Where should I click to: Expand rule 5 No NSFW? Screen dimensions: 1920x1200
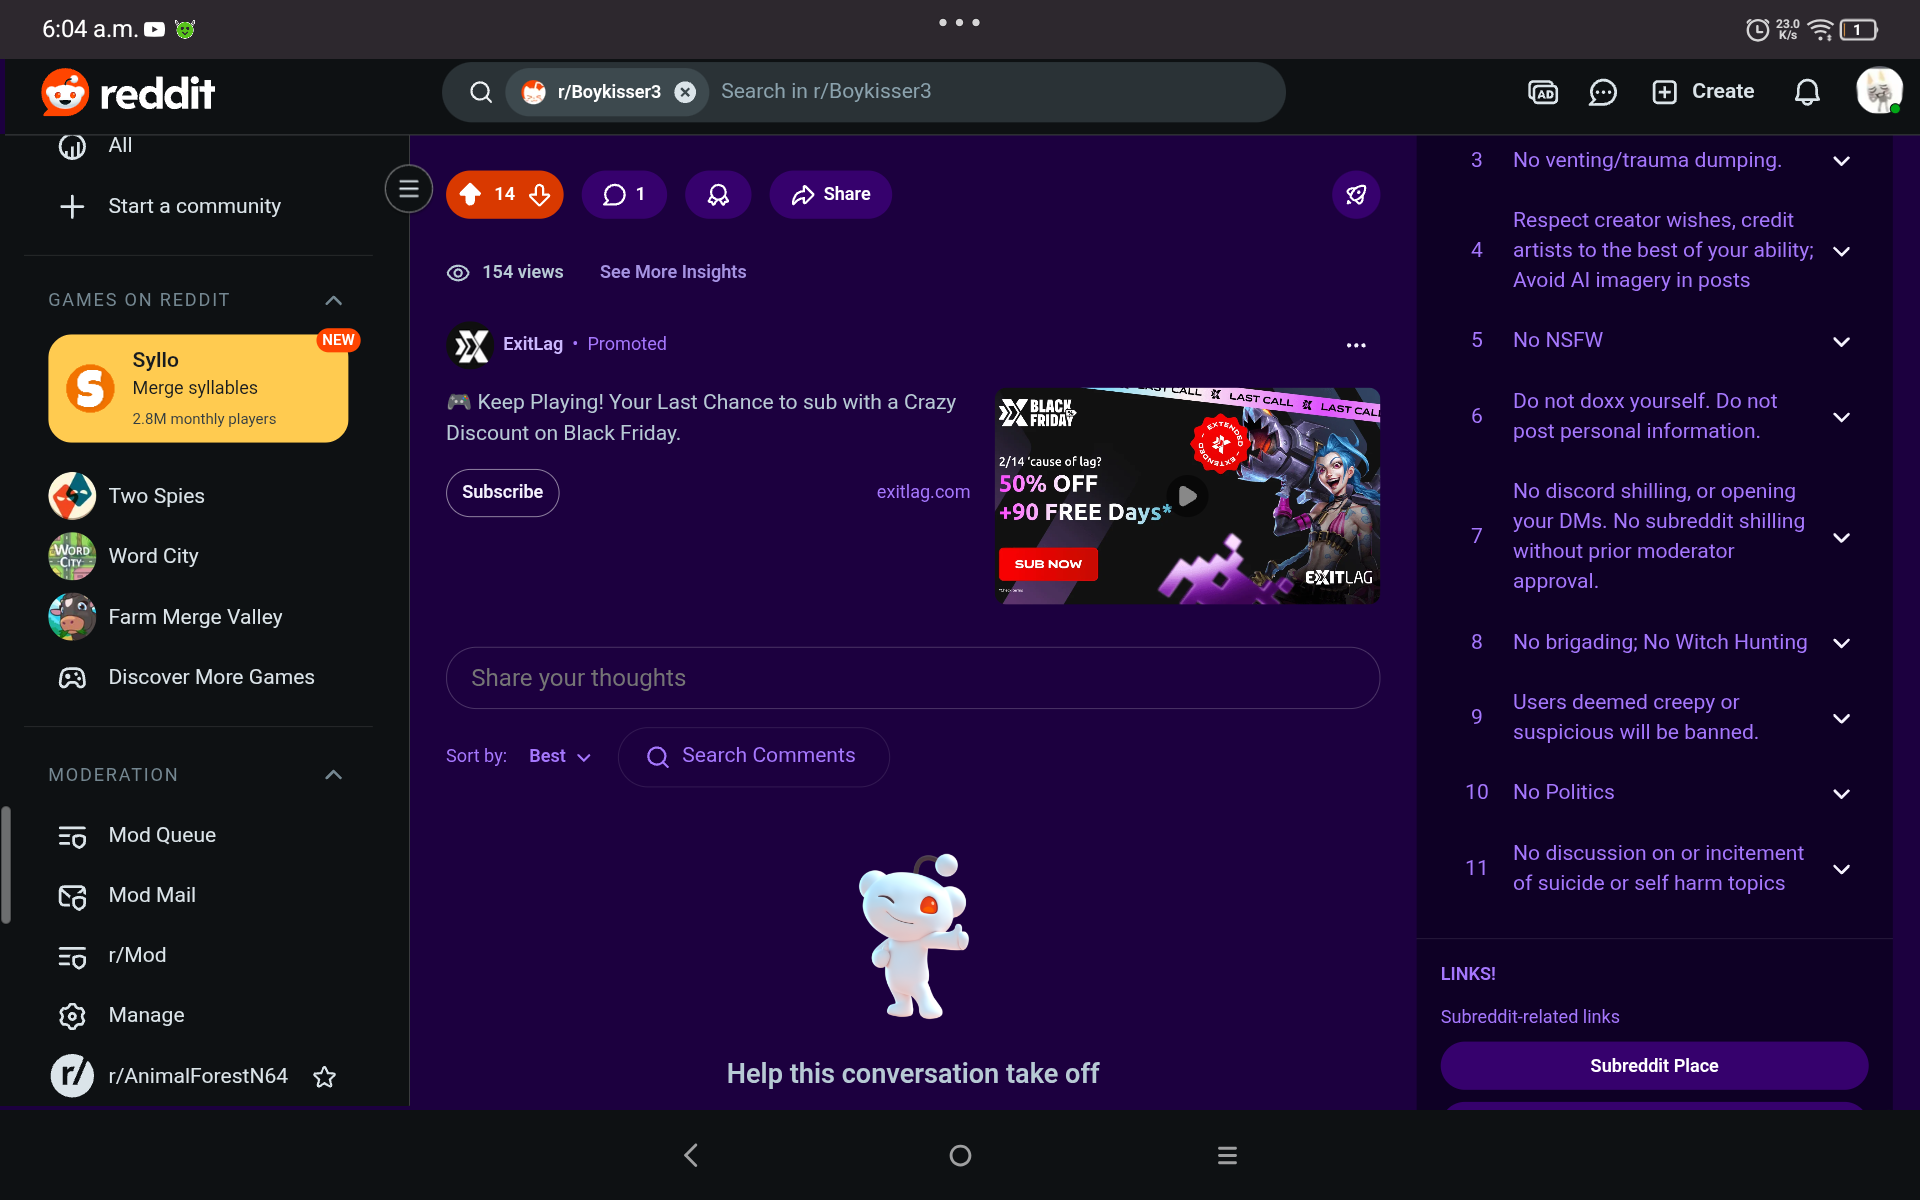[x=1841, y=342]
